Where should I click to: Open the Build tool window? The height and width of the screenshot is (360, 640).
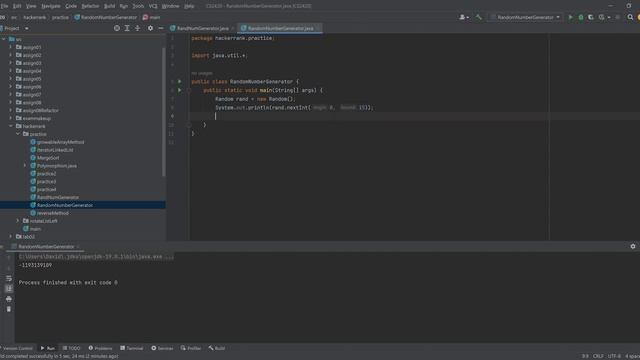(217, 348)
